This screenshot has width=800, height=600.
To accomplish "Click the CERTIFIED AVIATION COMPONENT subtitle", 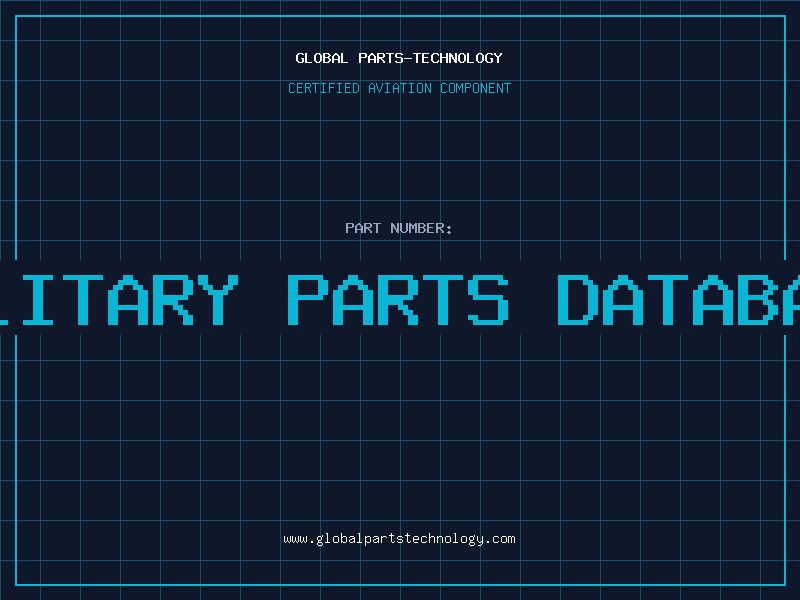I will tap(399, 88).
